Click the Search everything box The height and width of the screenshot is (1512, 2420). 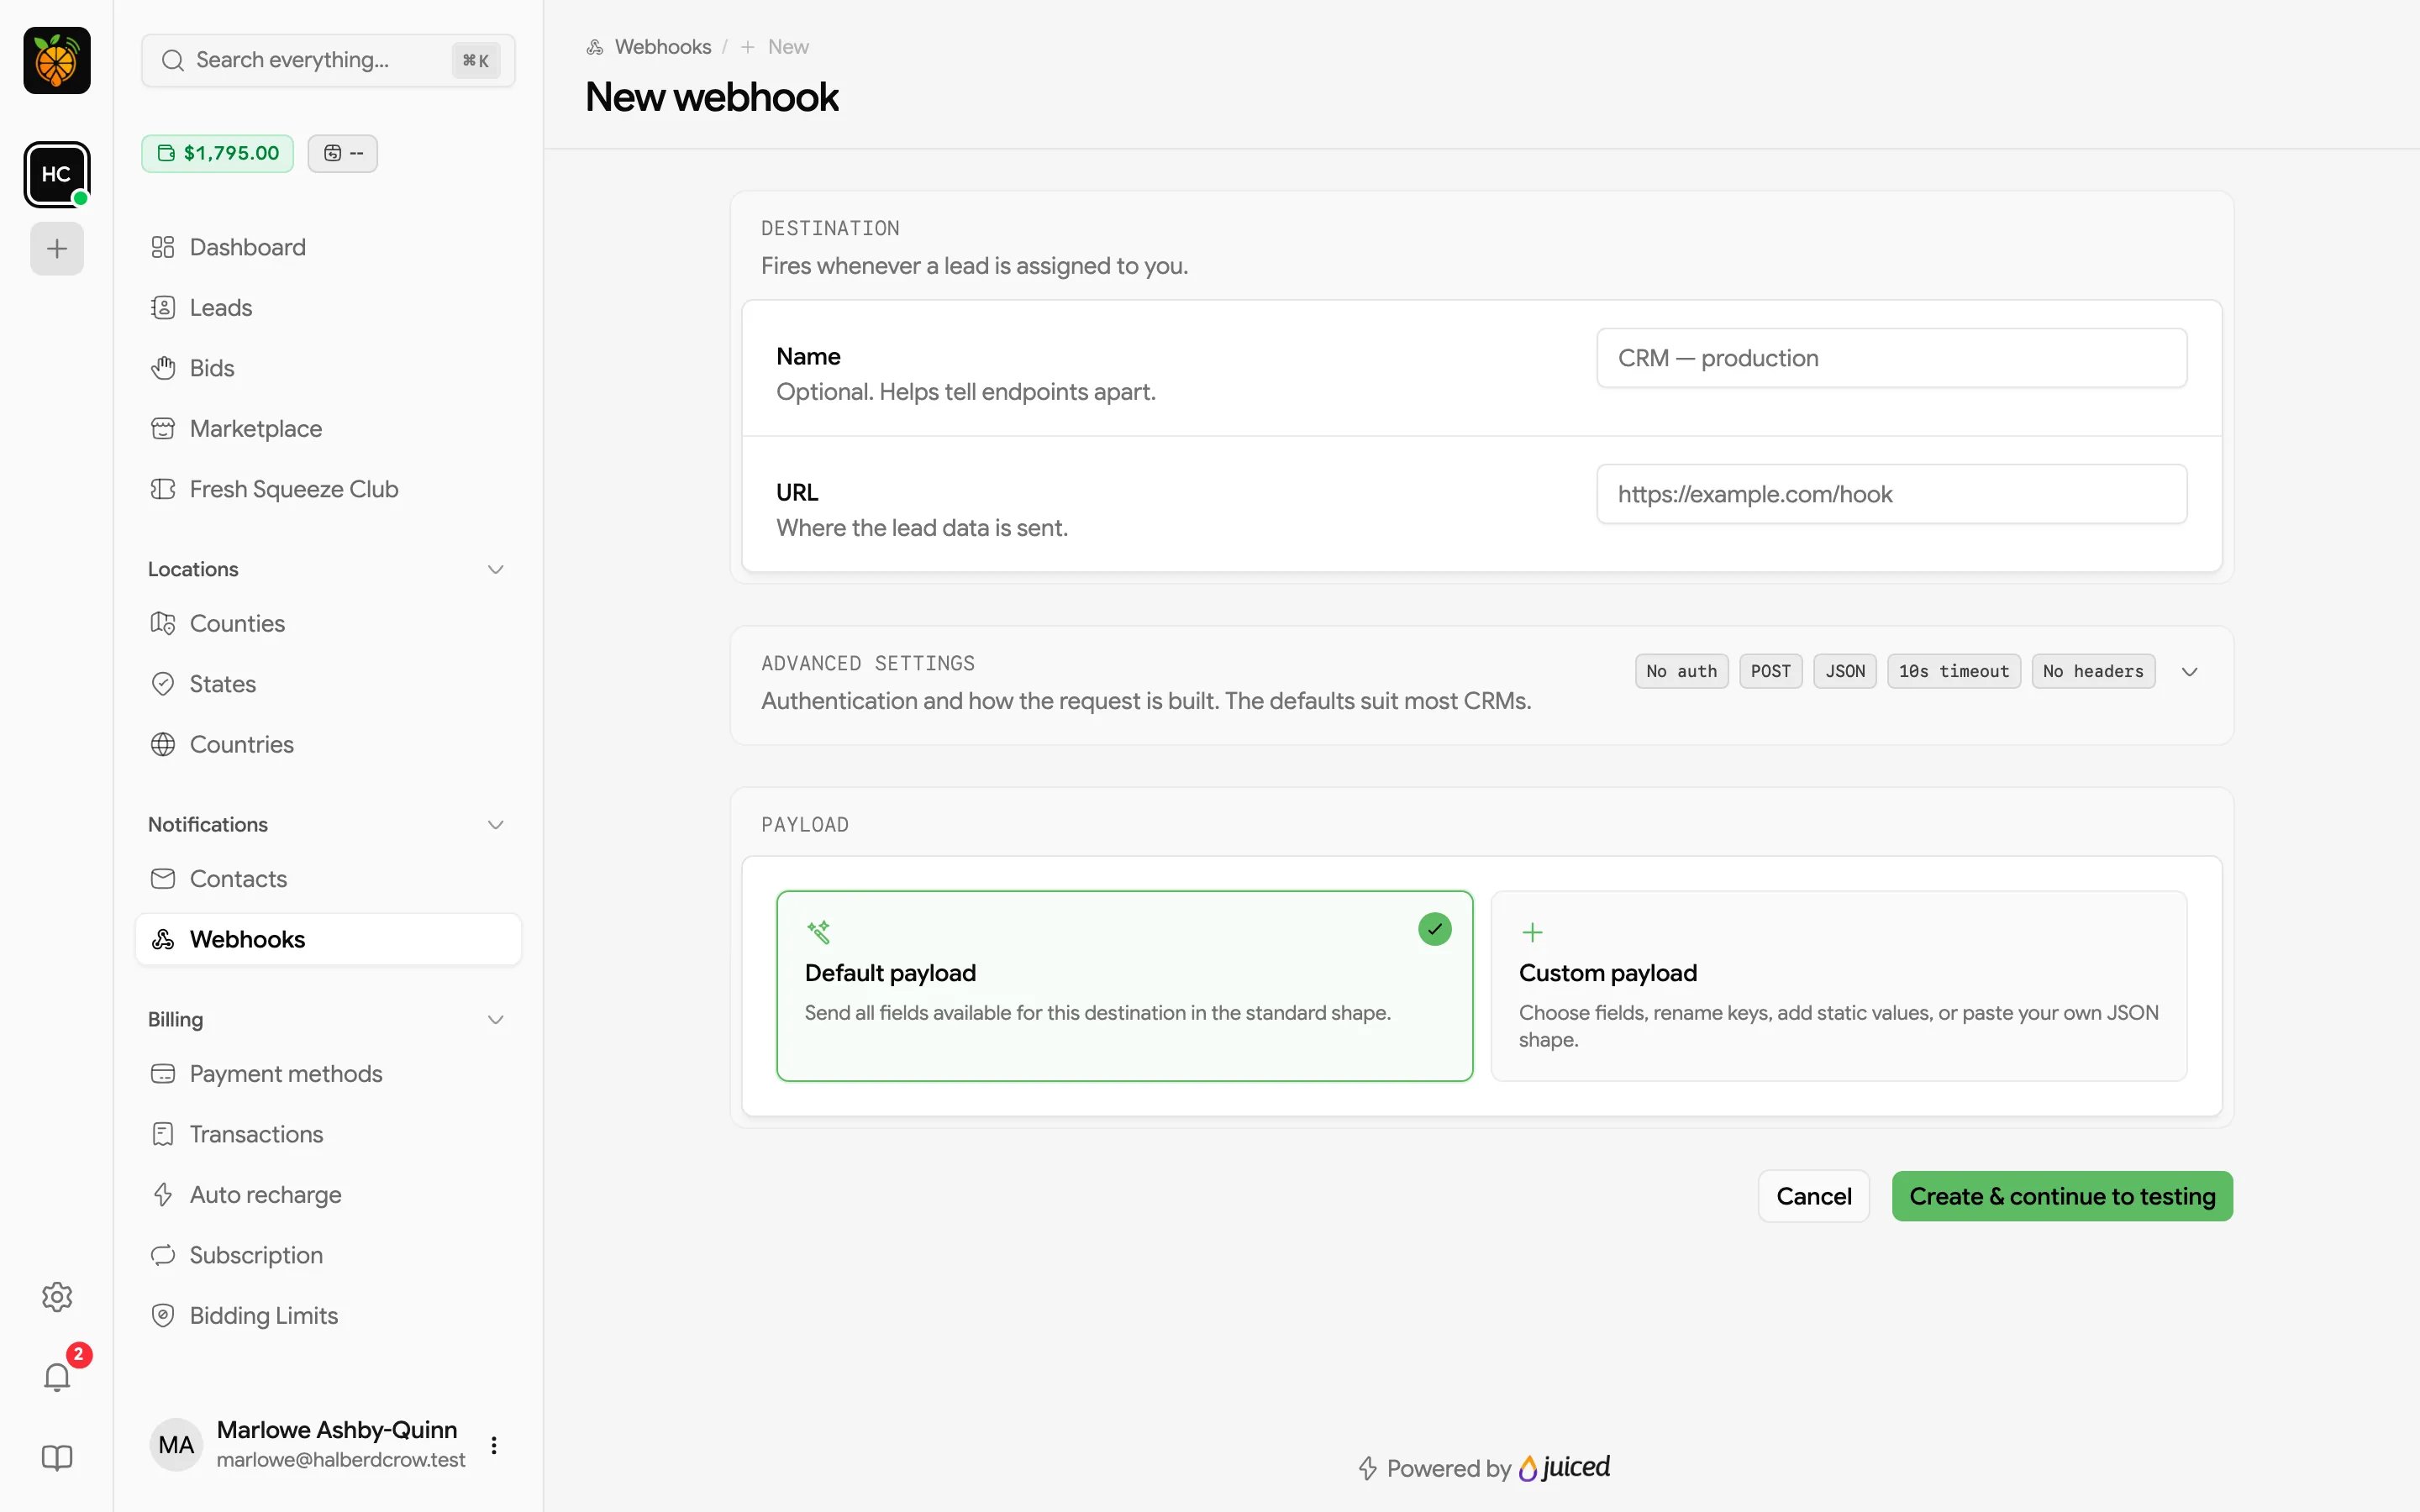click(328, 60)
